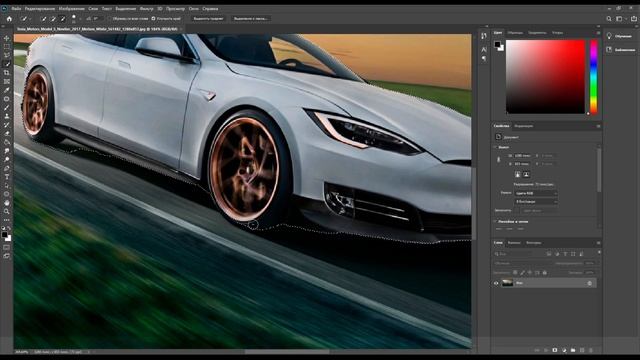The image size is (640, 360).
Task: Add layer mask at Layers panel bottom
Action: (555, 350)
